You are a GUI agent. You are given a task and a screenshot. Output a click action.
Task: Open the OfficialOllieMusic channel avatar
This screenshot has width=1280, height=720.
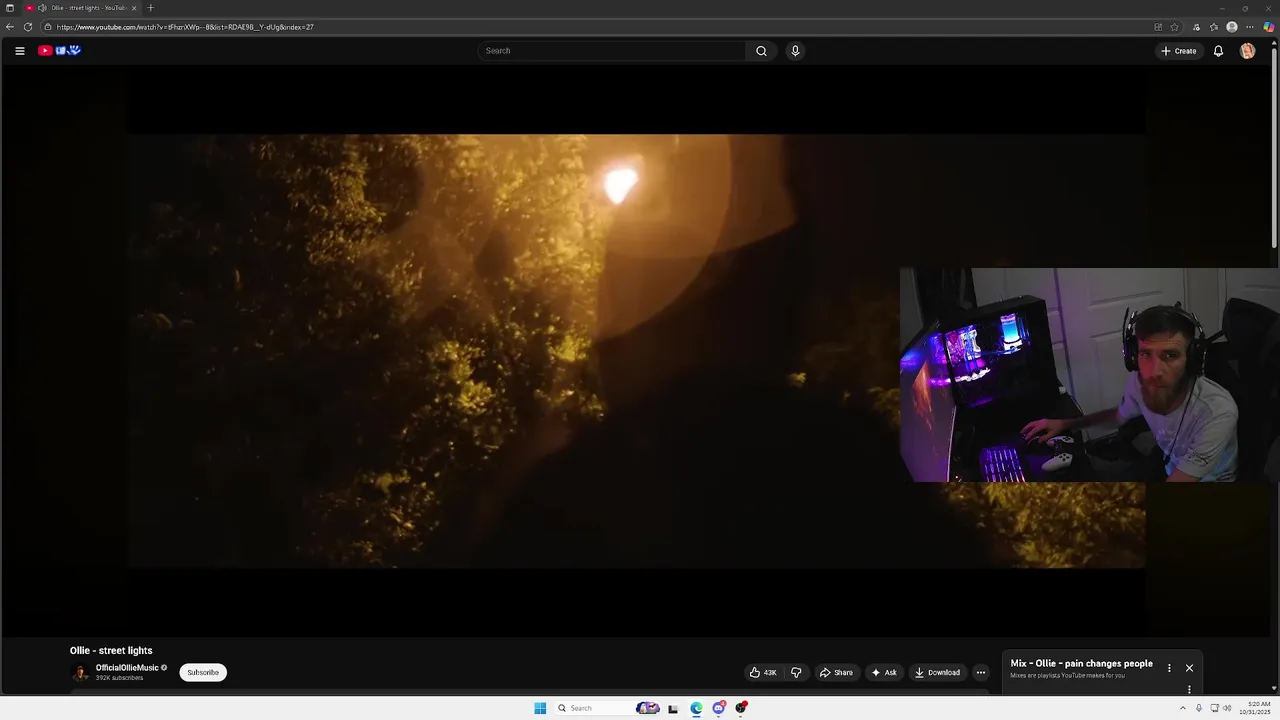(80, 673)
